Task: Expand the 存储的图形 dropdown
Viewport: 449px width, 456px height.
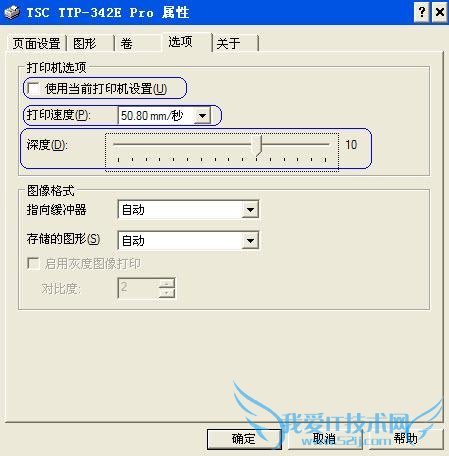Action: pos(250,240)
